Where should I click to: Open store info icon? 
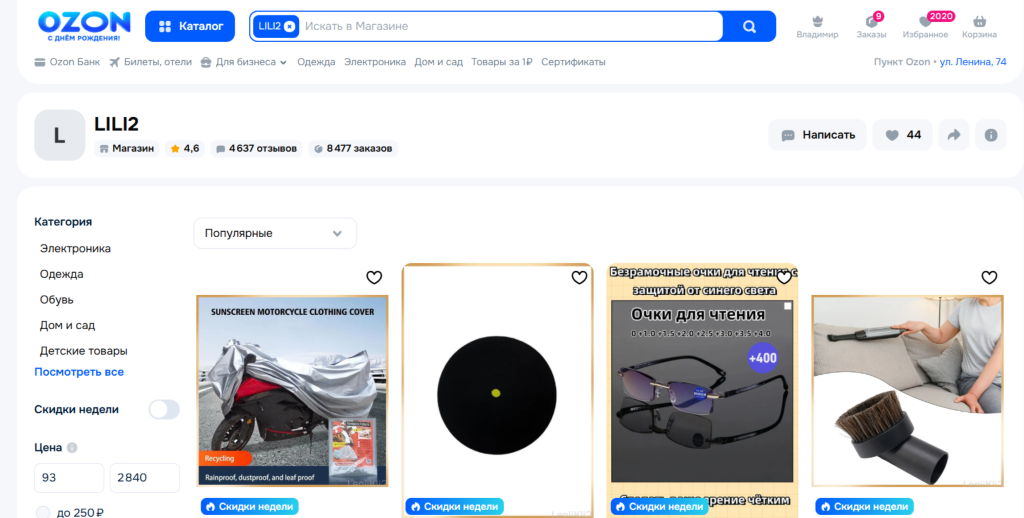click(x=991, y=135)
